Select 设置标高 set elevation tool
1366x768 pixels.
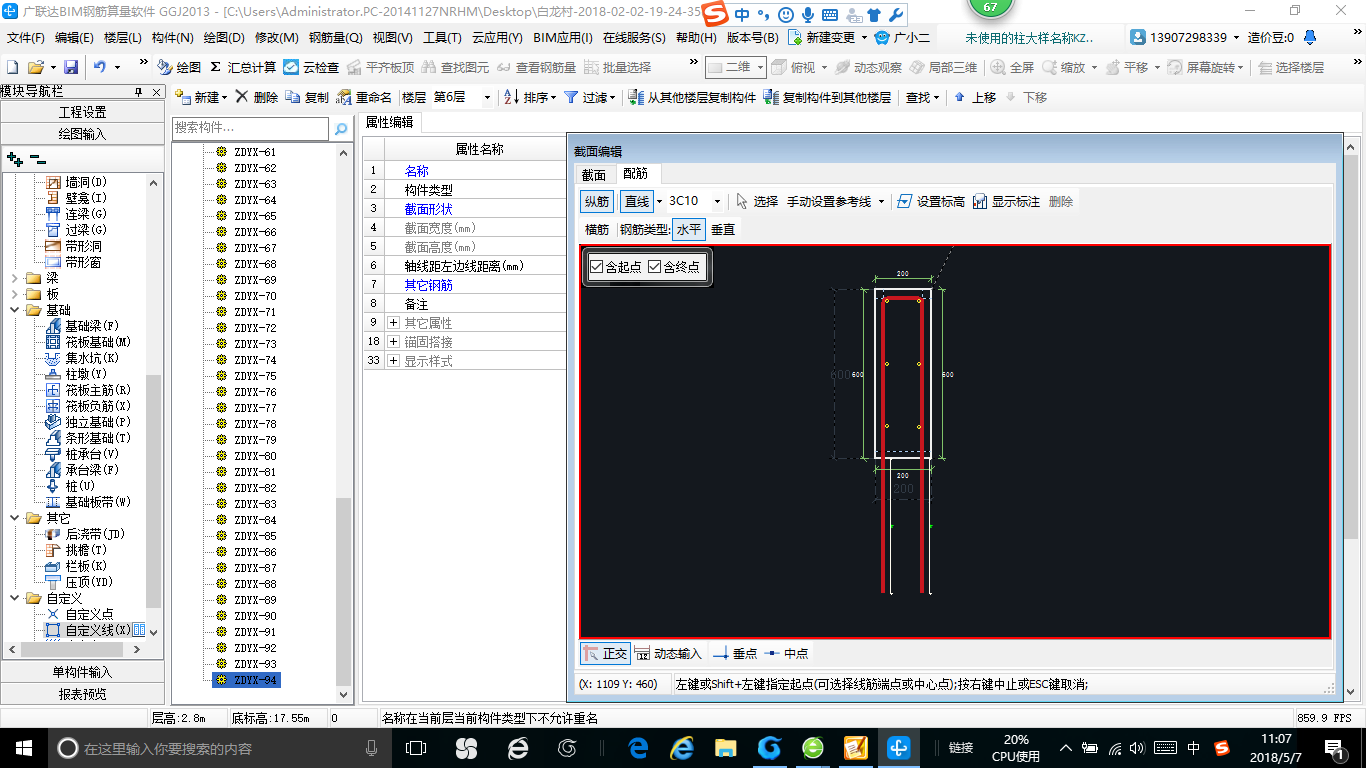(931, 201)
